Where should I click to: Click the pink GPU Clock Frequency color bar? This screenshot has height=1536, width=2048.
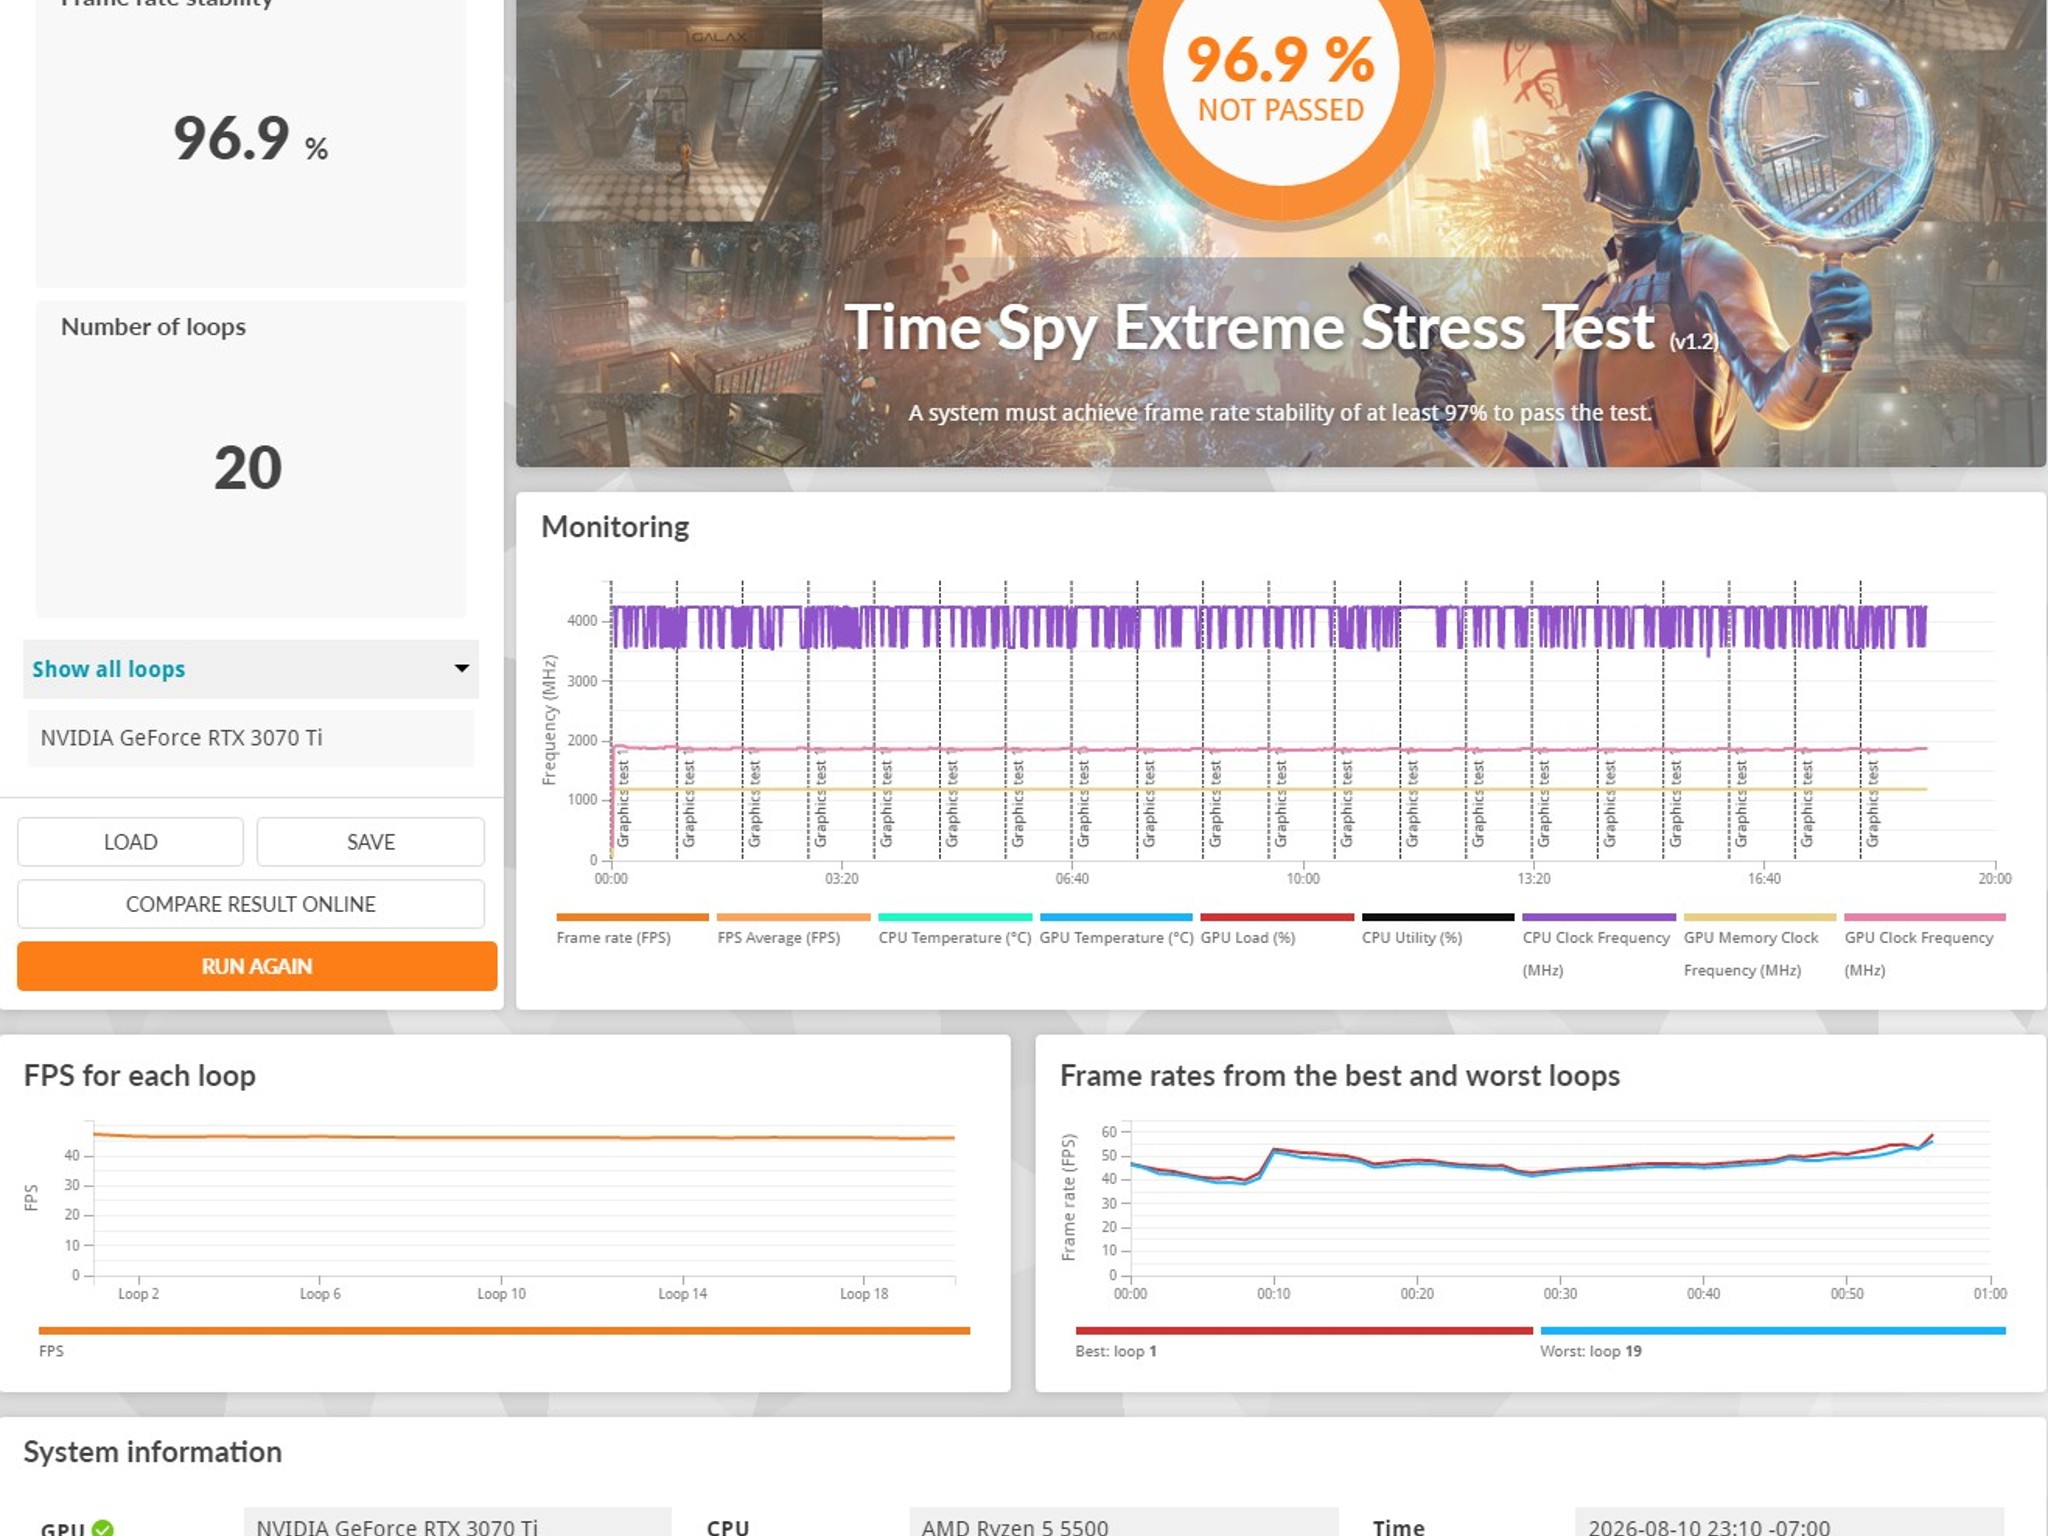(x=1925, y=917)
